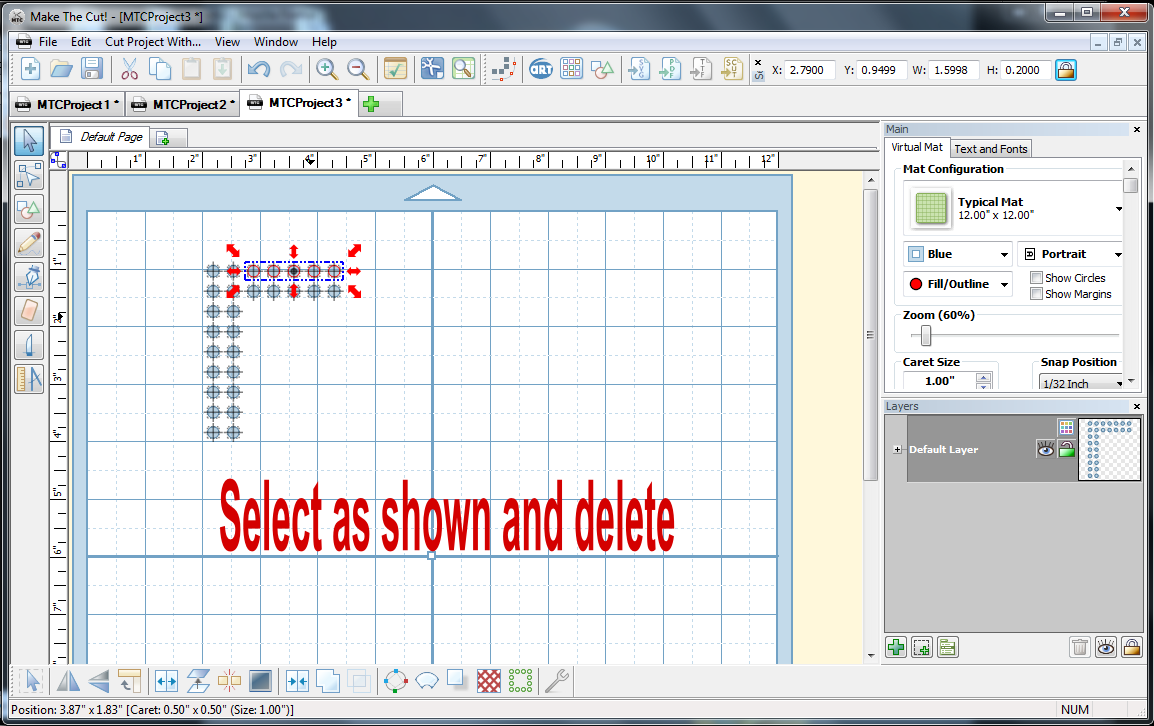Open the Window menu
1154x726 pixels.
pos(276,42)
